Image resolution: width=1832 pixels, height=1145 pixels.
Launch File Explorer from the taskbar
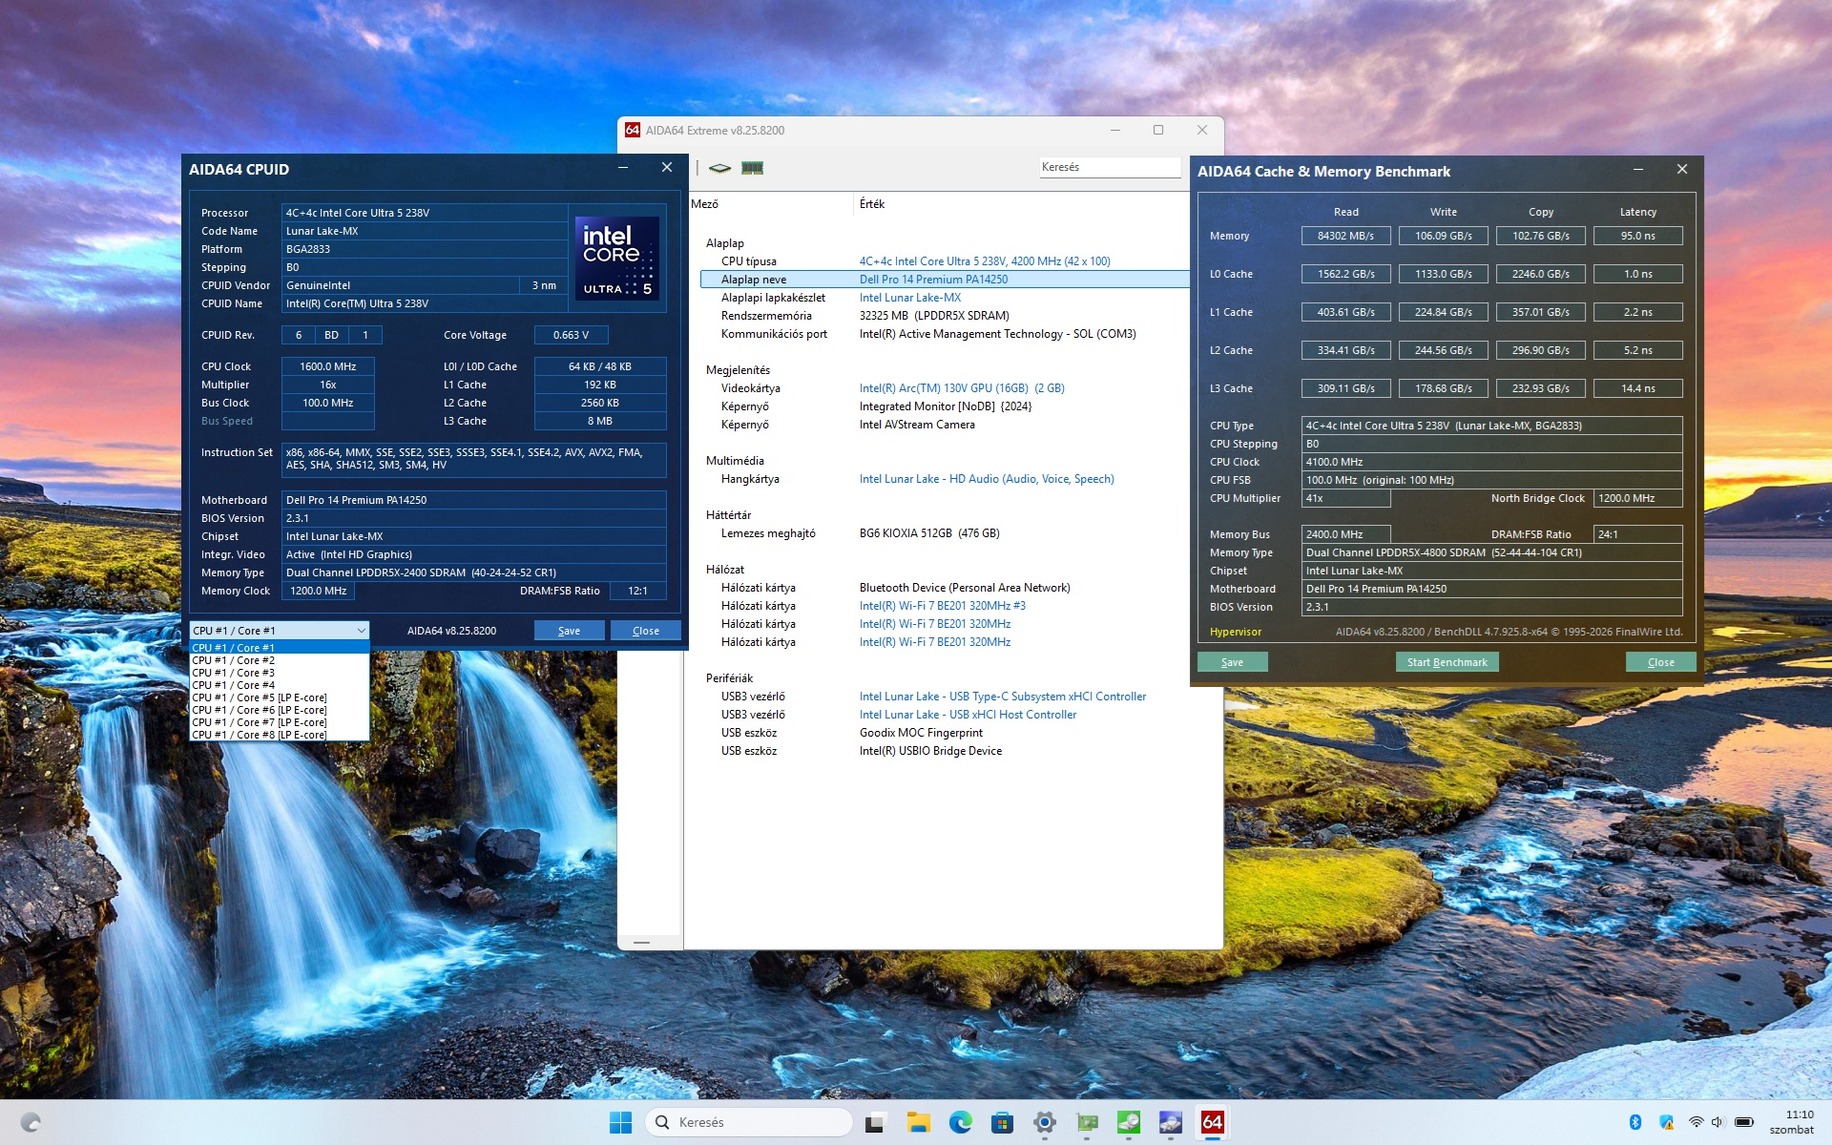click(918, 1122)
